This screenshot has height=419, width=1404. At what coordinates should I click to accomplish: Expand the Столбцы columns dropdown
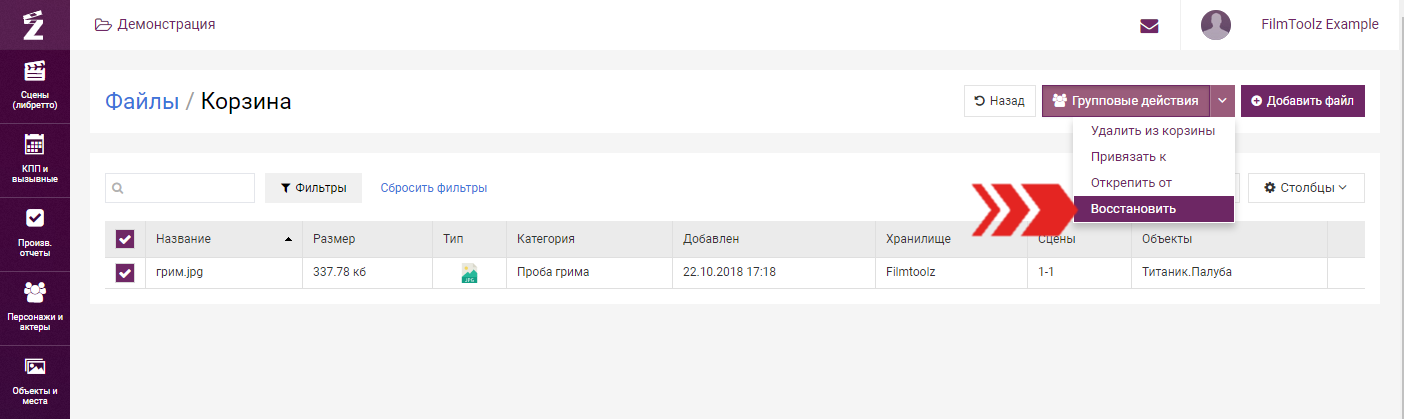coord(1306,187)
